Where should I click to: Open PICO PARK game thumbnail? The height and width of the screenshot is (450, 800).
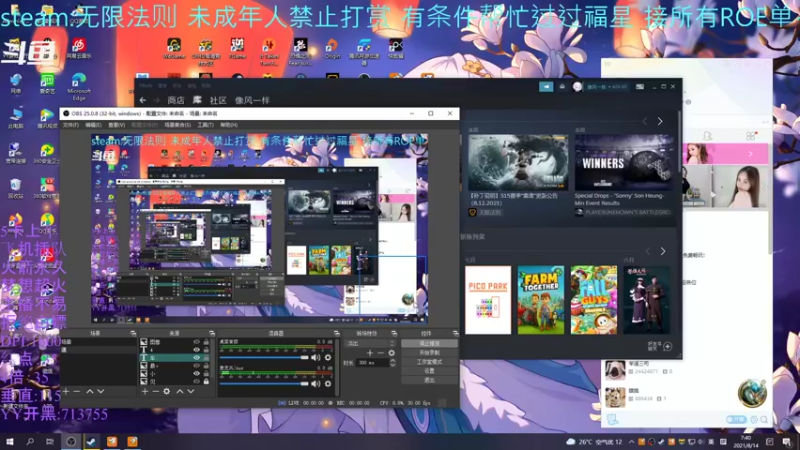coord(488,300)
